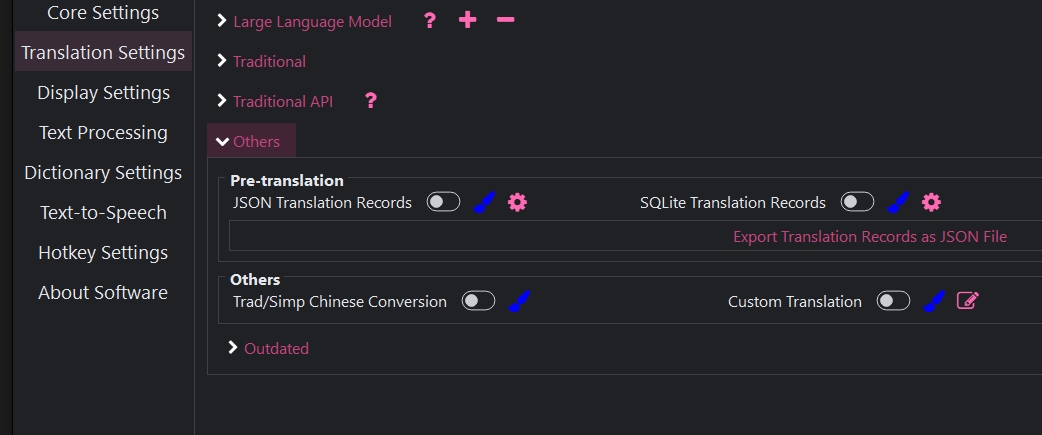Enable the Custom Translation switch
The height and width of the screenshot is (435, 1042).
893,301
